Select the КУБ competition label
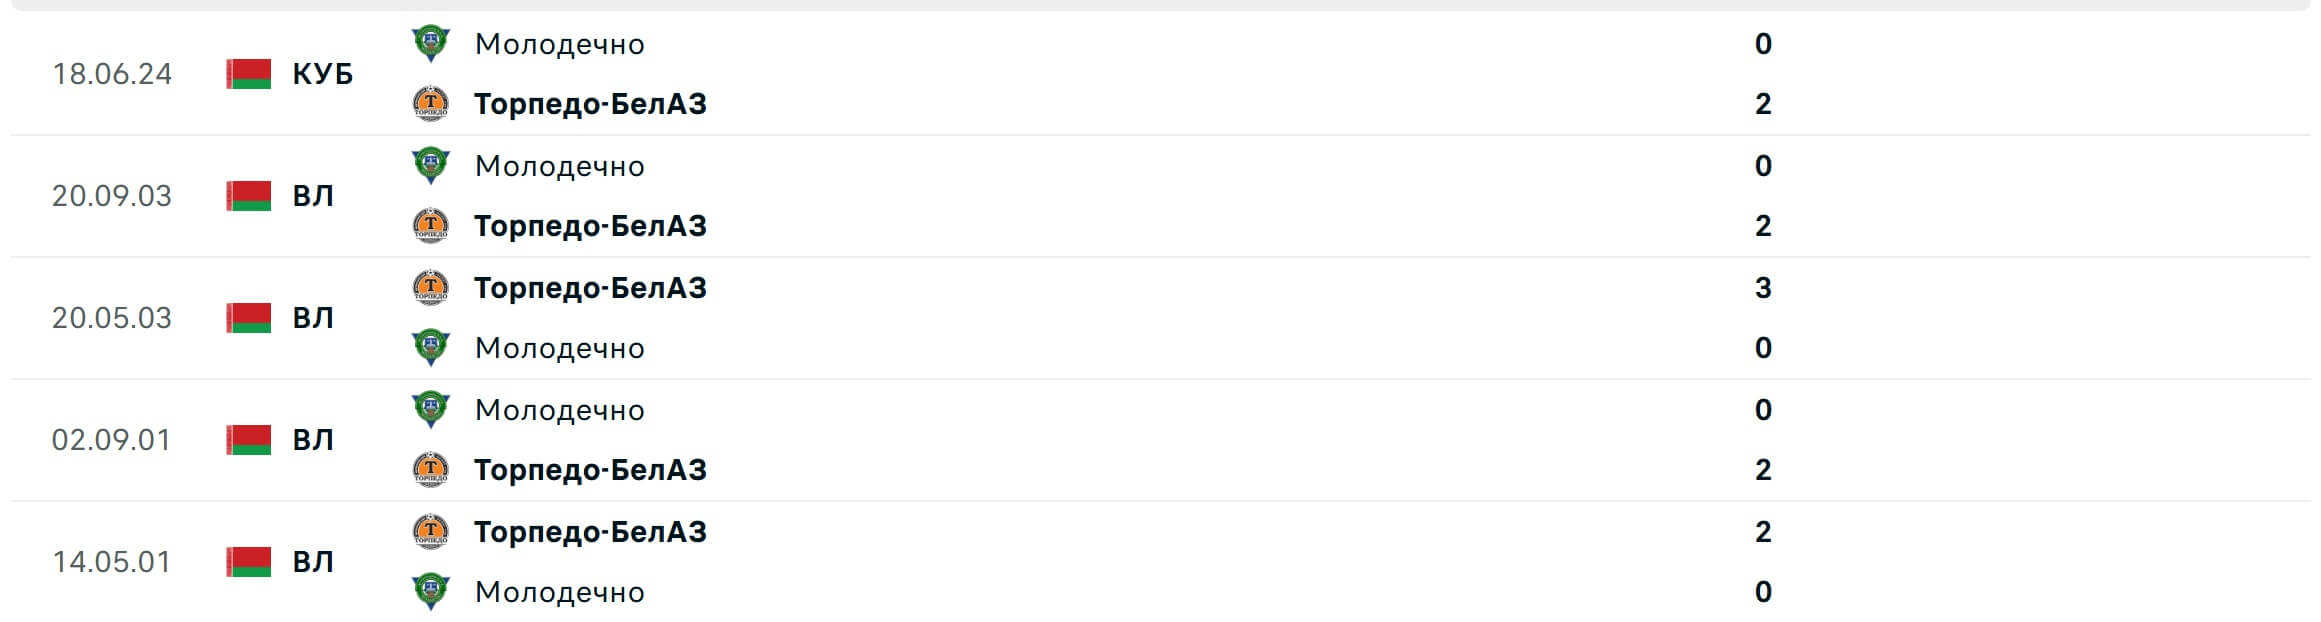Viewport: 2321px width, 622px height. [x=323, y=74]
